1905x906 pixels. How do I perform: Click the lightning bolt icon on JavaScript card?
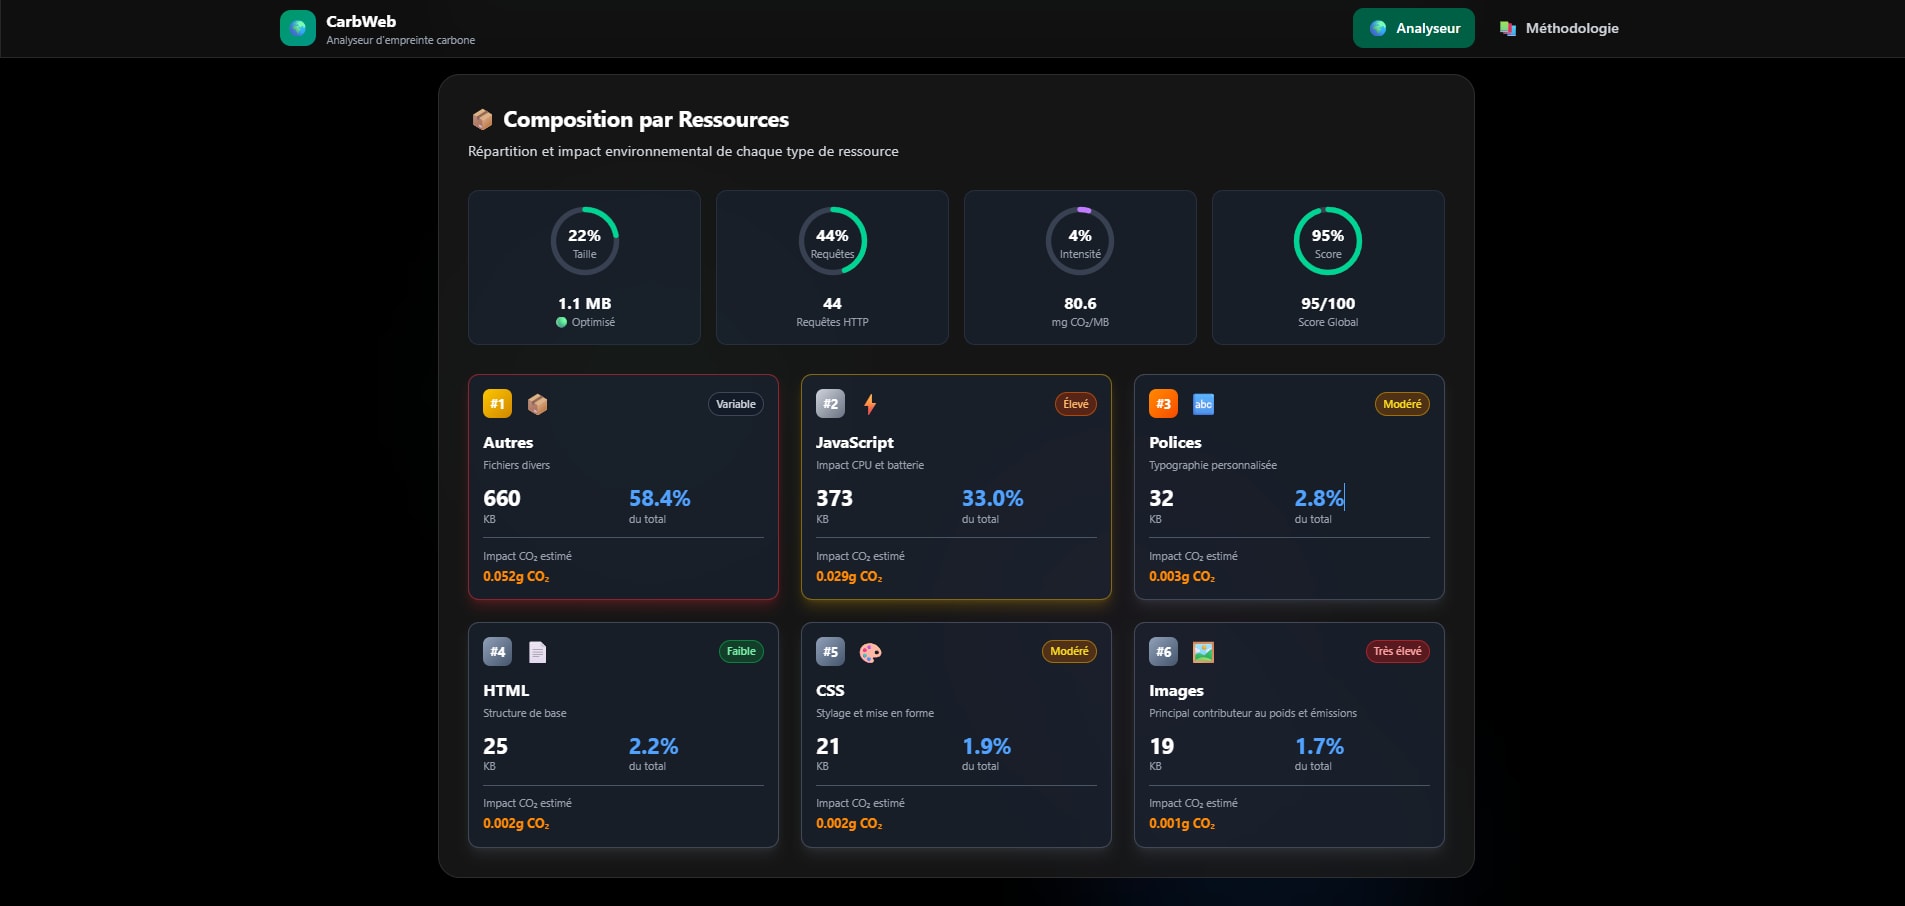(x=870, y=404)
